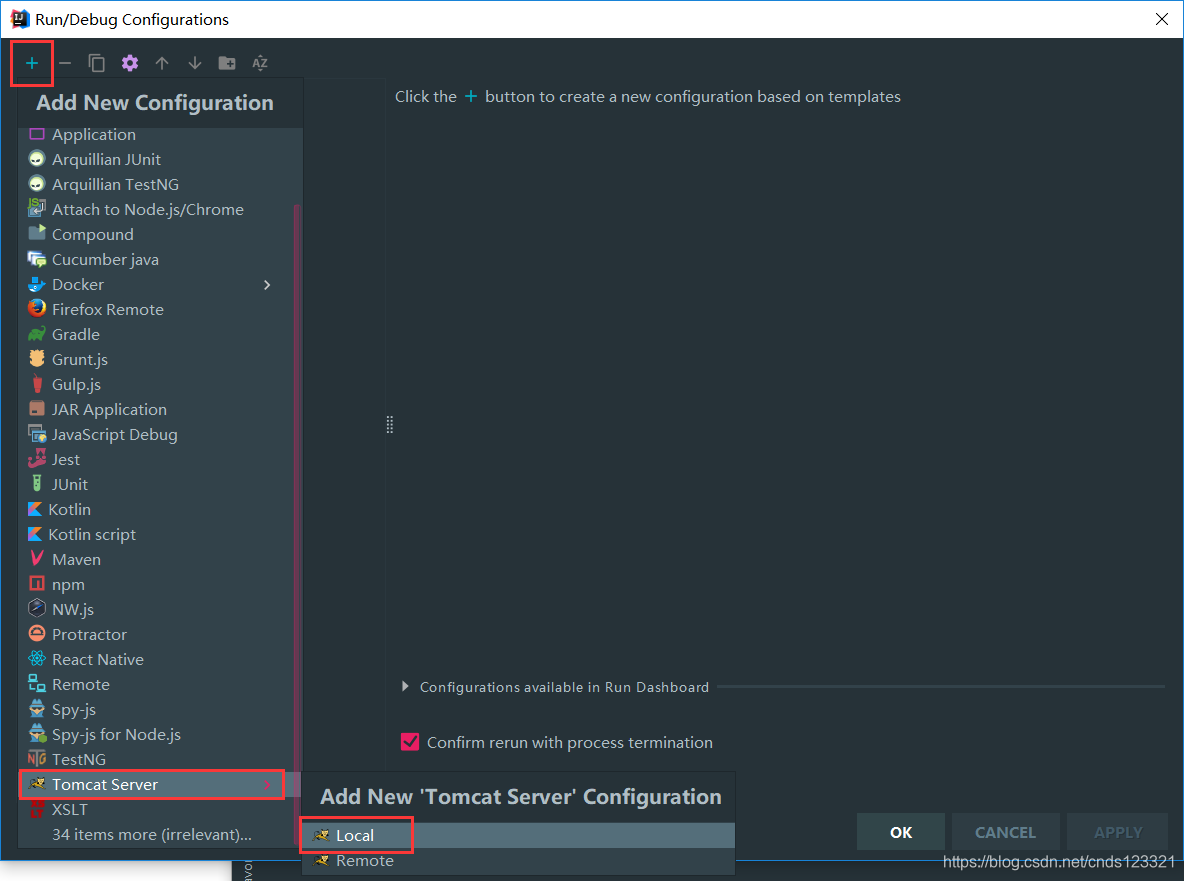Image resolution: width=1184 pixels, height=881 pixels.
Task: Click the Jest icon
Action: tap(36, 458)
